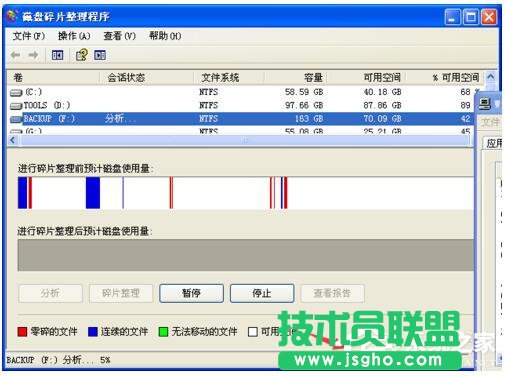Click the BACKUP F: drive icon
Image resolution: width=505 pixels, height=376 pixels.
16,119
